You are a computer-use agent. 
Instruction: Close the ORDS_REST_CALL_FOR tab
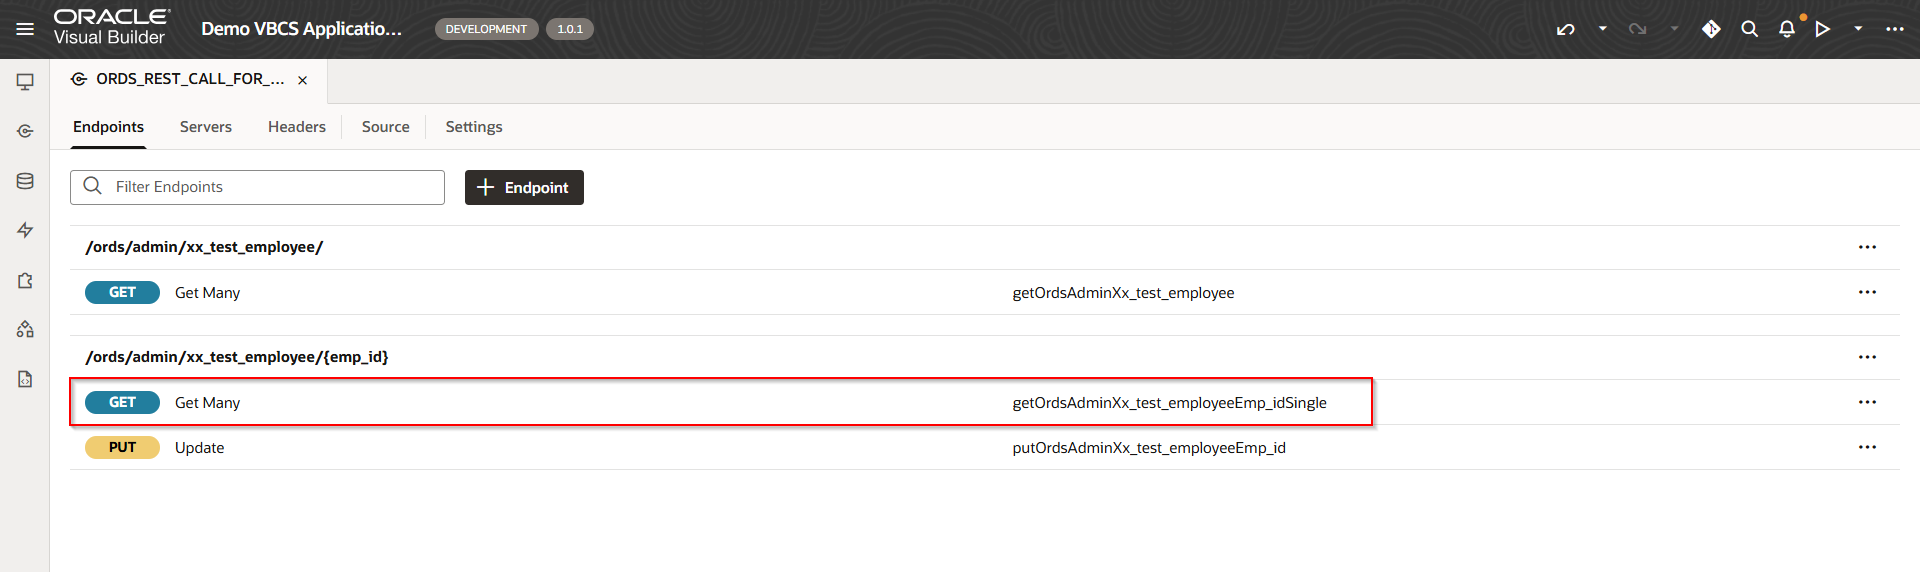click(x=302, y=80)
